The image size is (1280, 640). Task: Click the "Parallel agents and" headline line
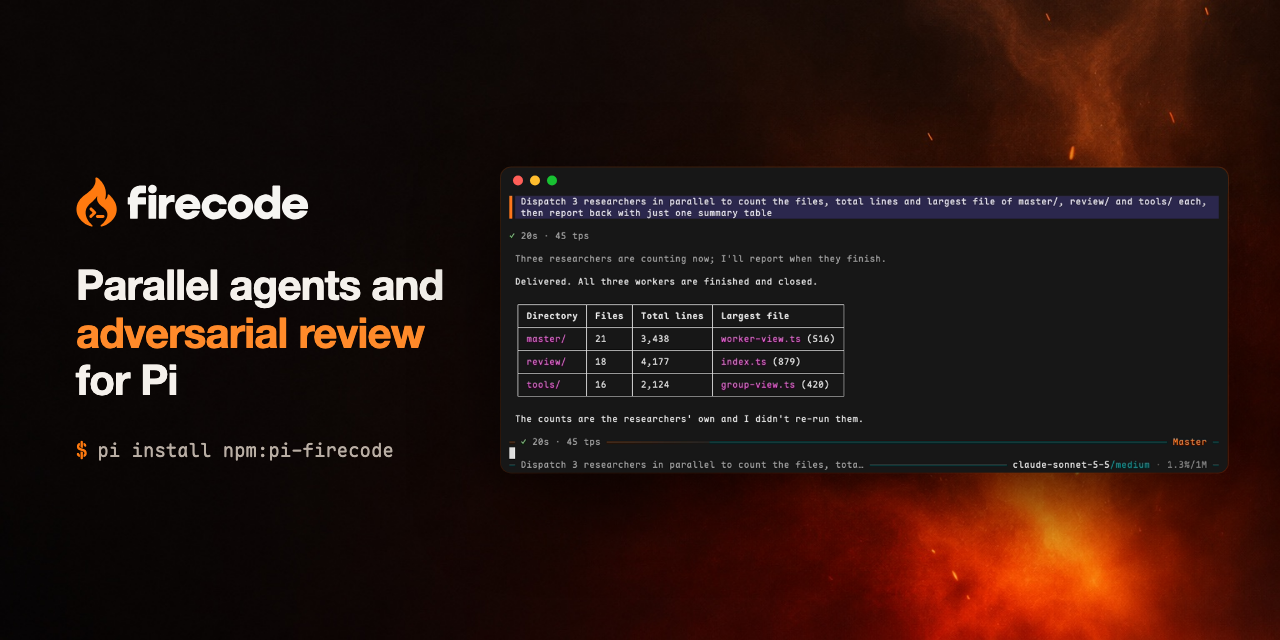(260, 287)
